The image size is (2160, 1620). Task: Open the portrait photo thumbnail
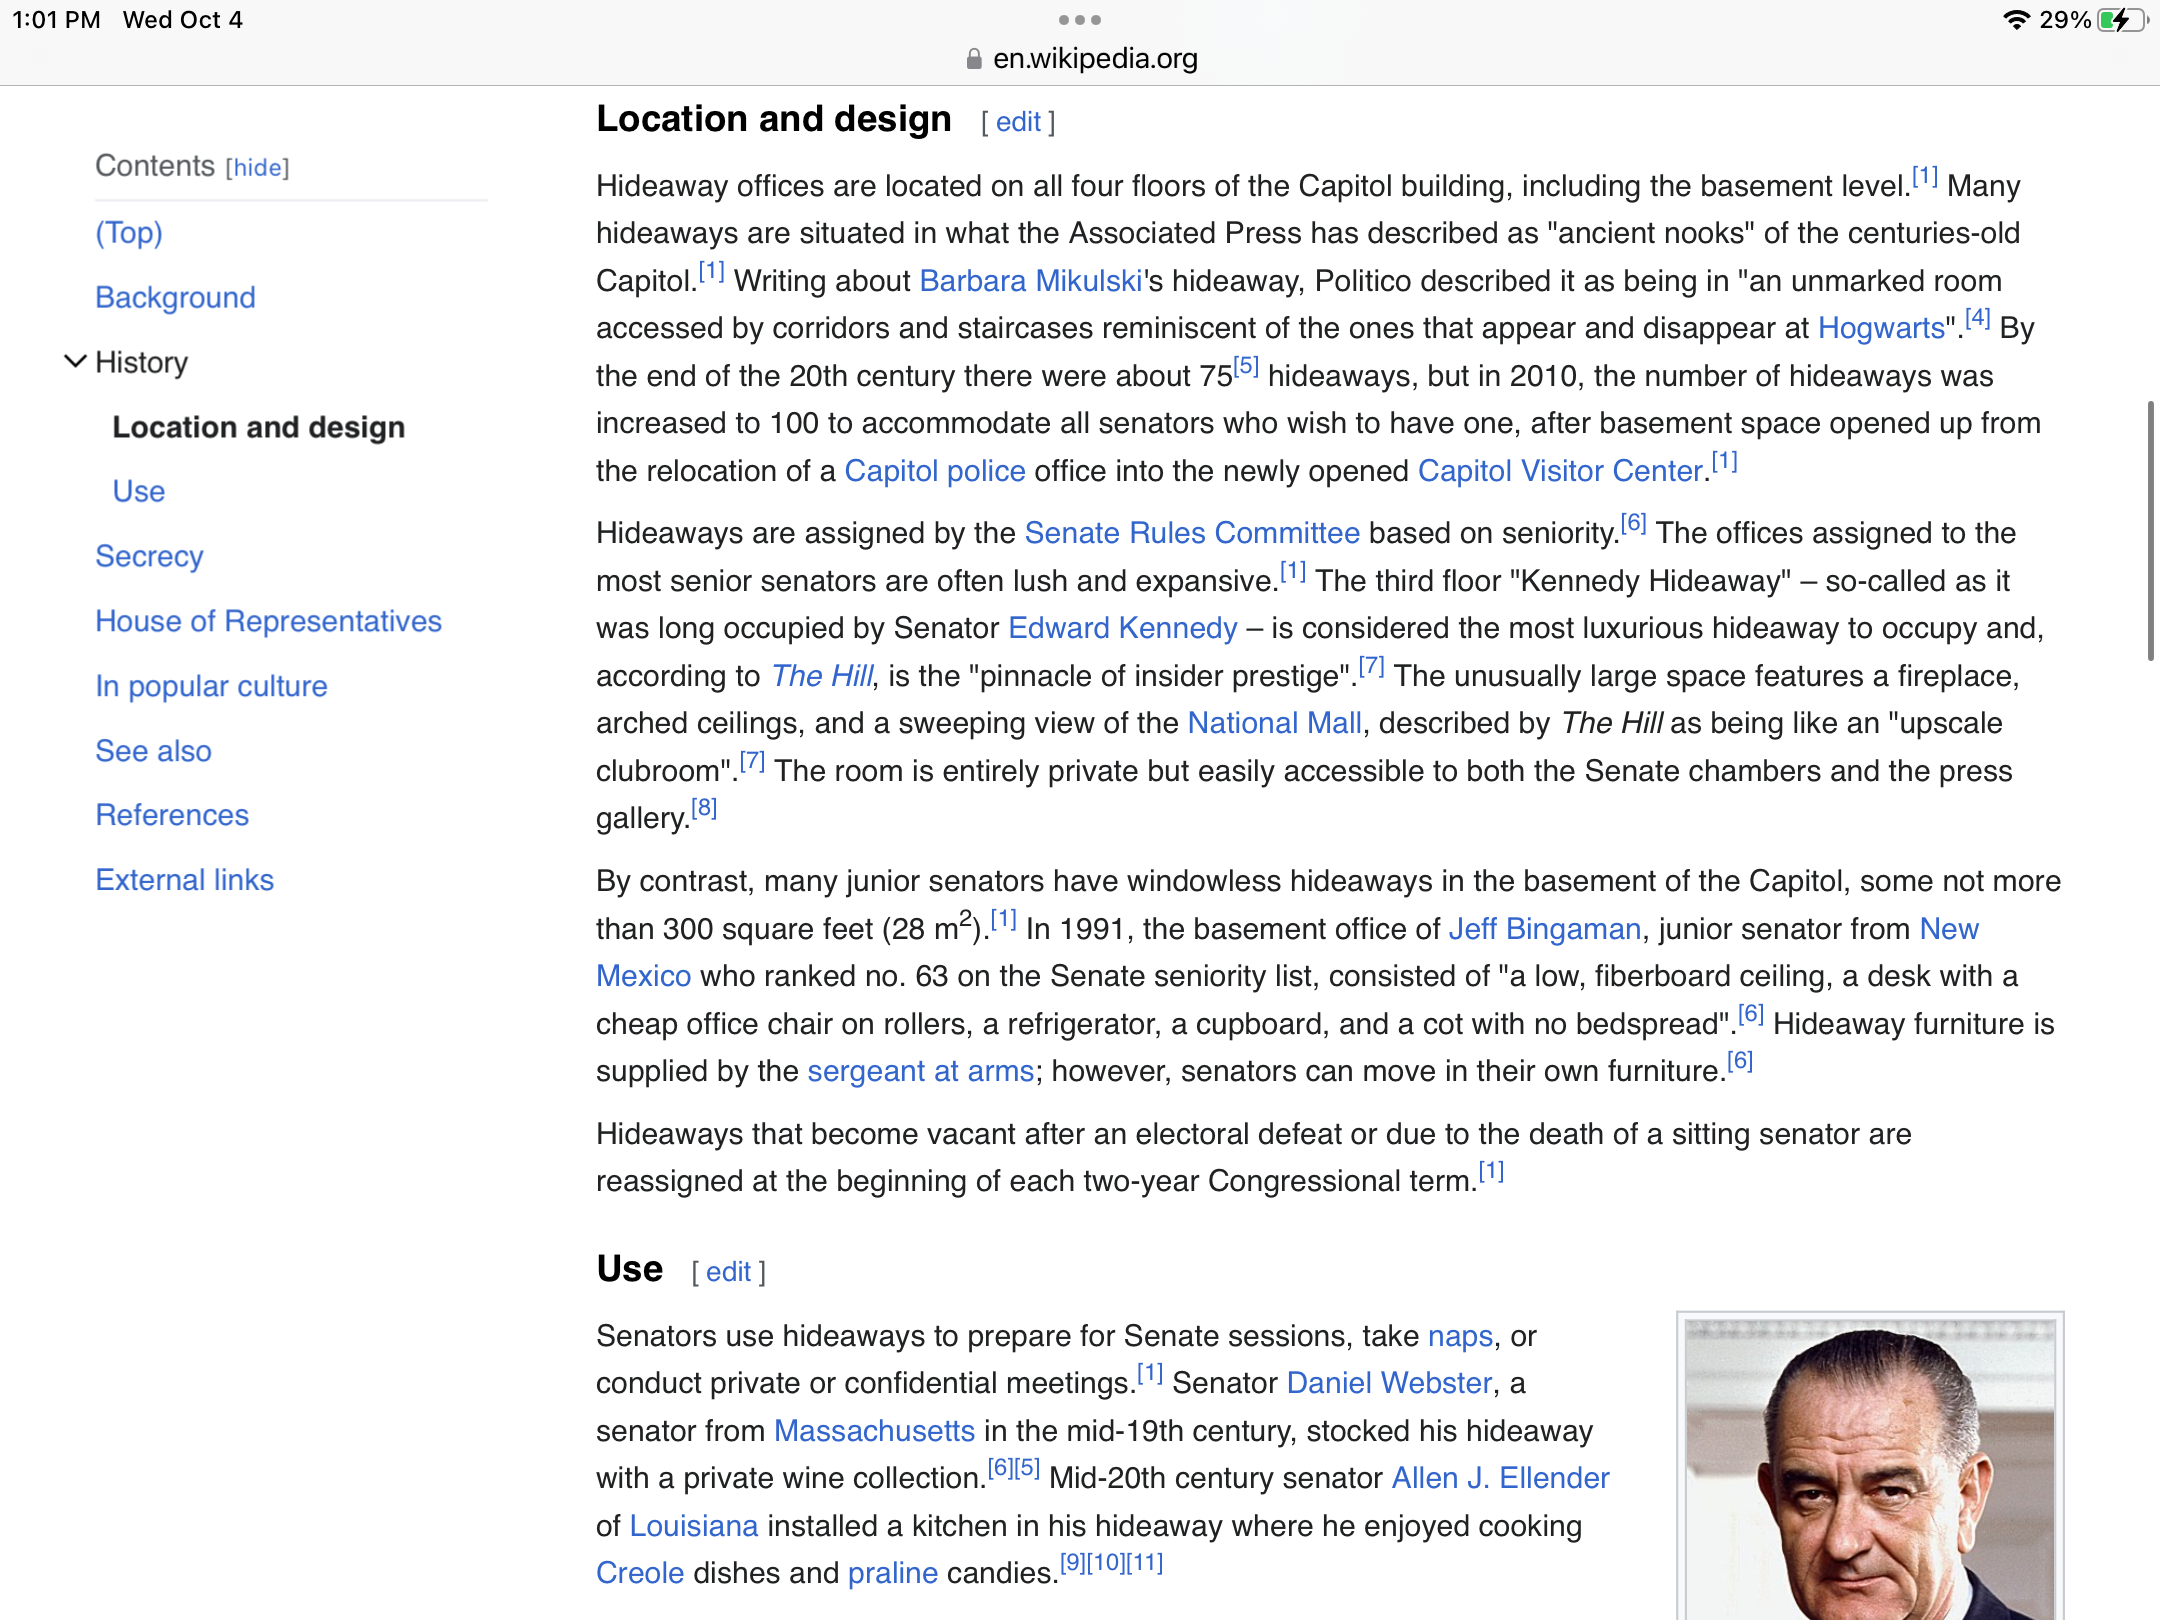pos(1870,1469)
